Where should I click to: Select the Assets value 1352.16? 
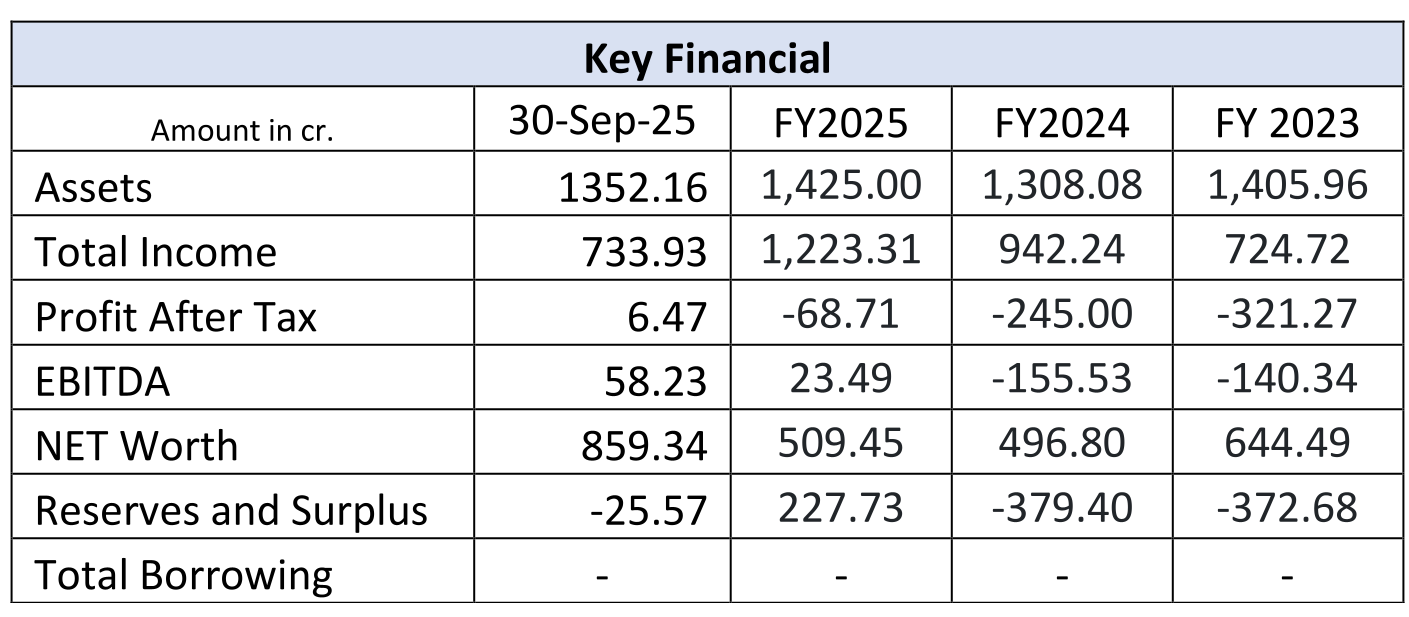[x=632, y=188]
